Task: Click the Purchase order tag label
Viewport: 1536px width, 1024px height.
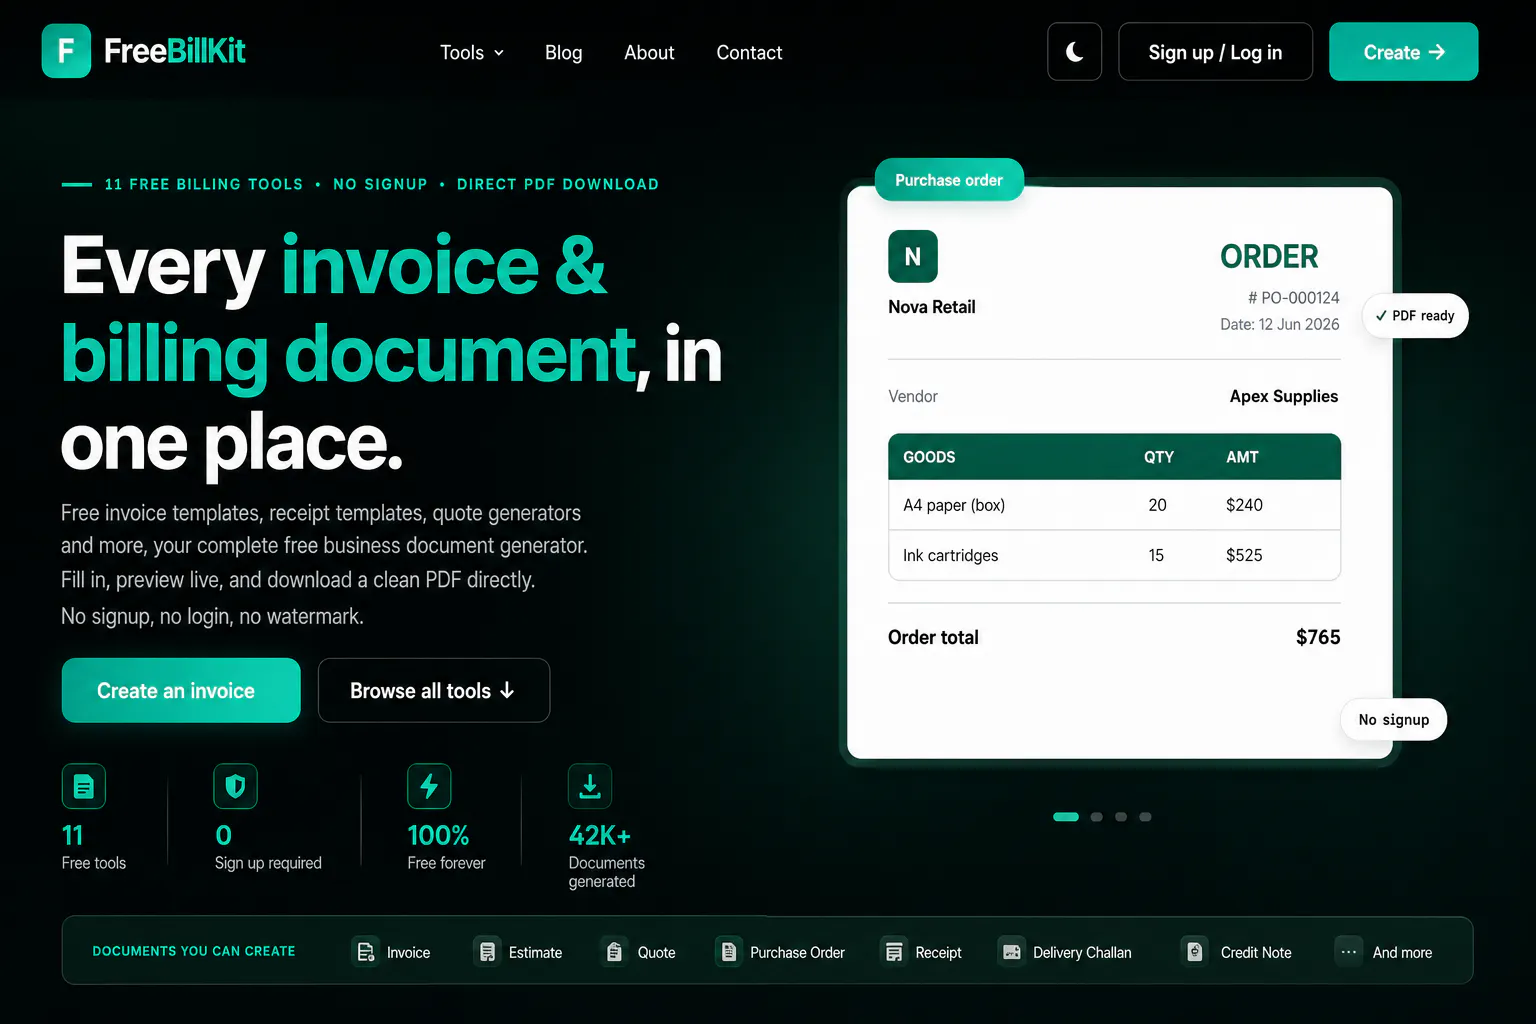Action: (949, 180)
